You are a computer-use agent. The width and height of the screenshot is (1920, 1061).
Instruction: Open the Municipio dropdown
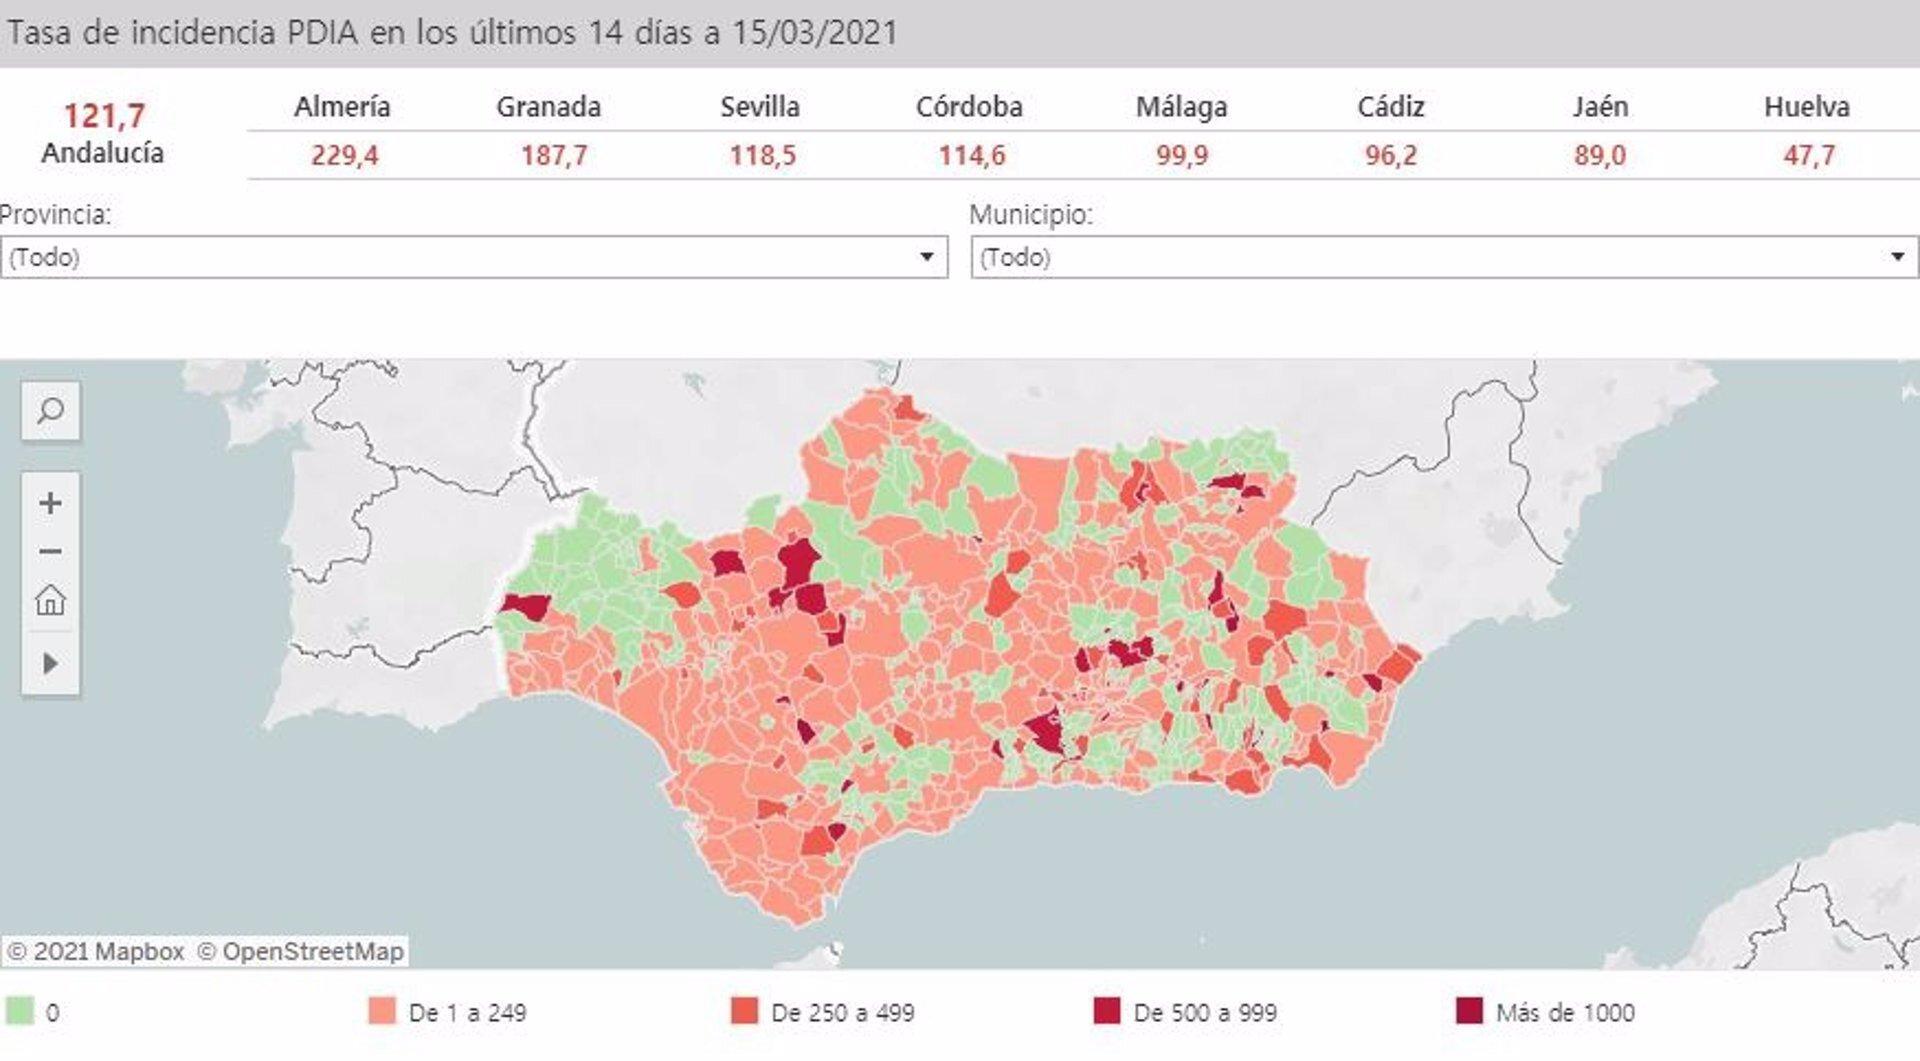(x=1898, y=257)
